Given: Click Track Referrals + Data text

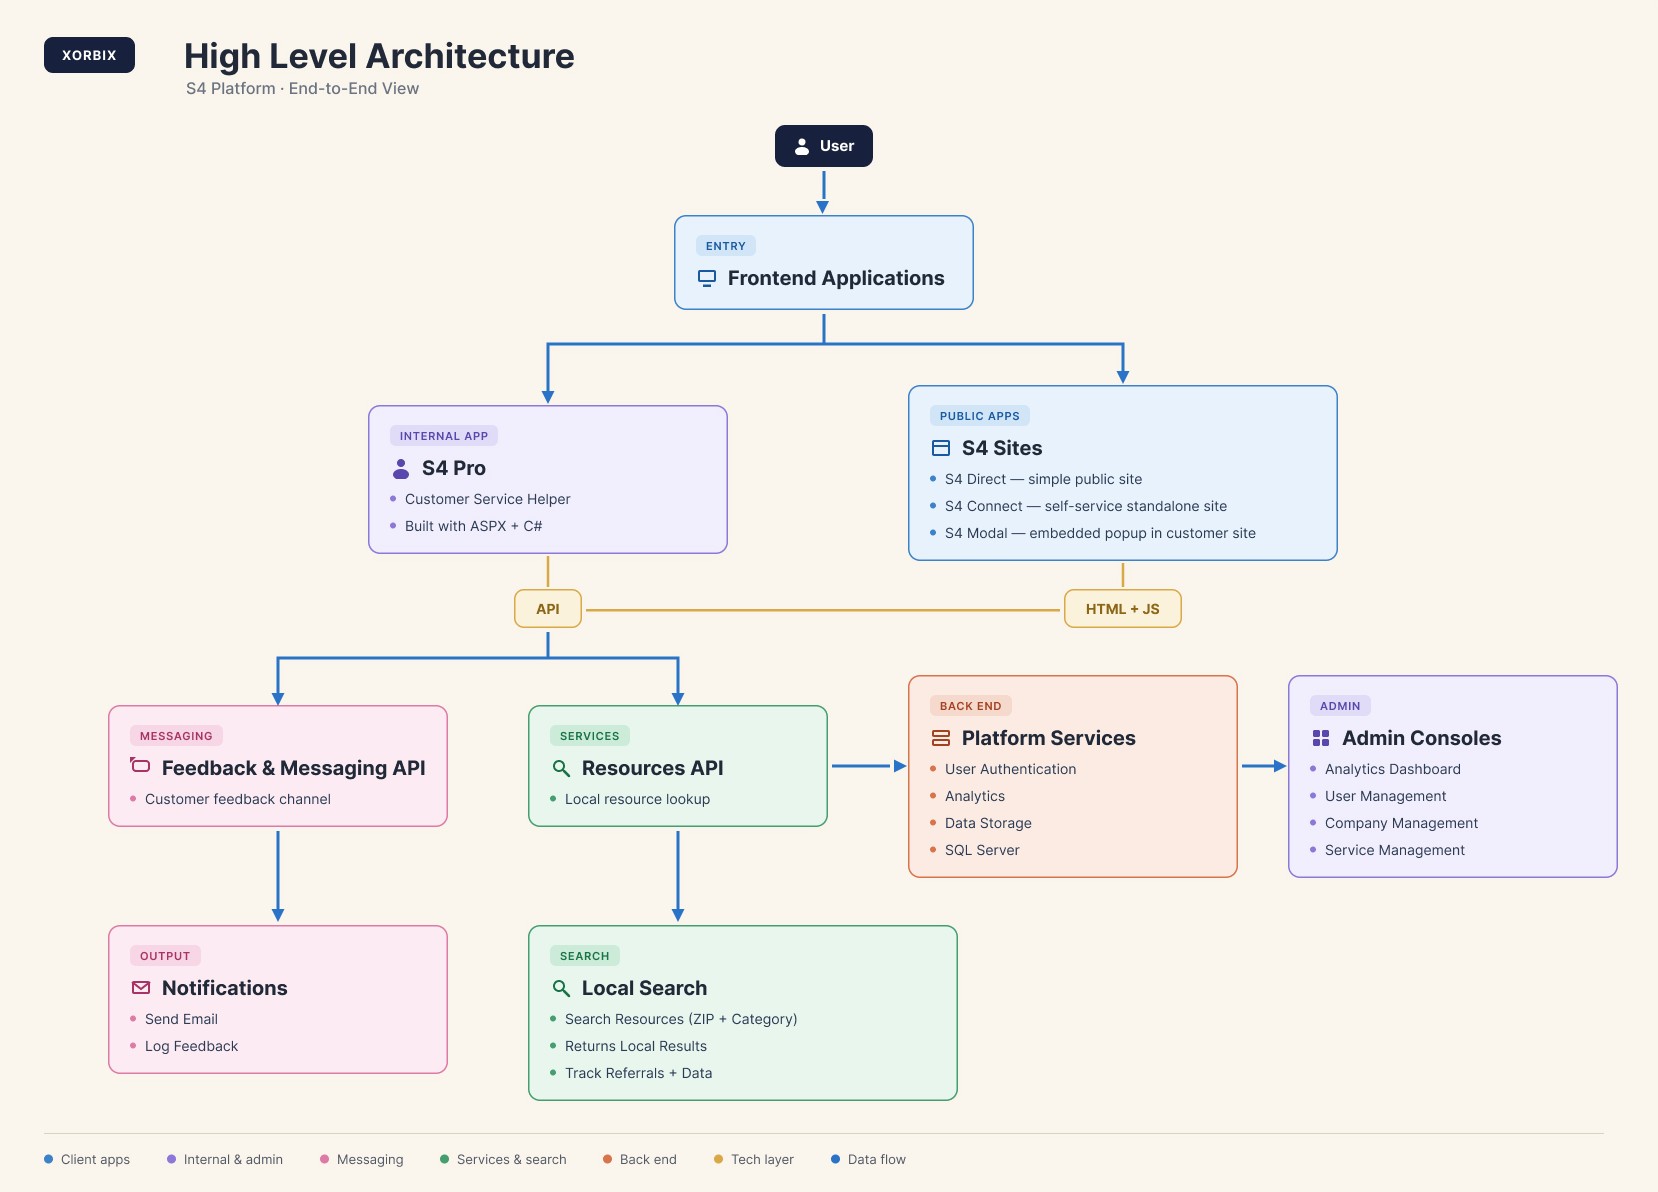Looking at the screenshot, I should tap(638, 1073).
